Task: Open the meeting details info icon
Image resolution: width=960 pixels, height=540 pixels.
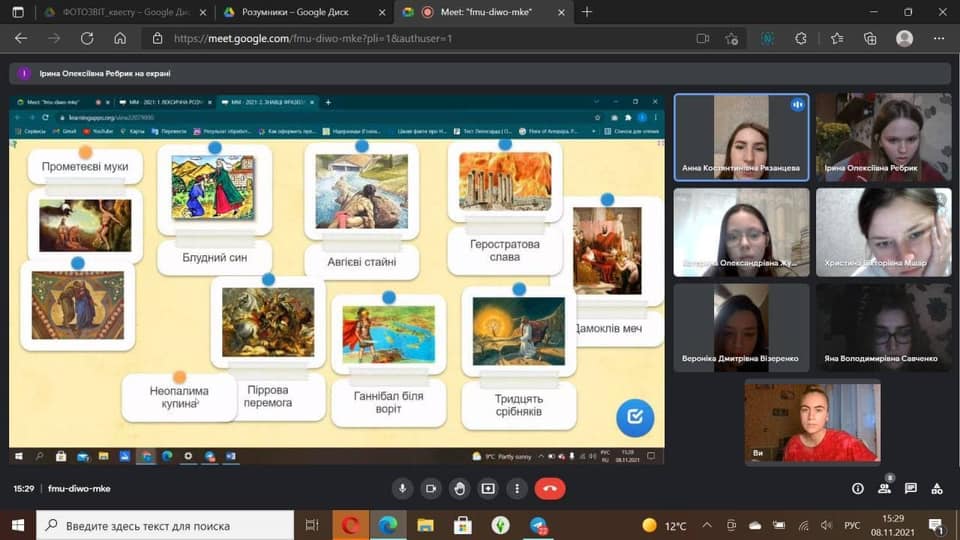Action: point(857,489)
